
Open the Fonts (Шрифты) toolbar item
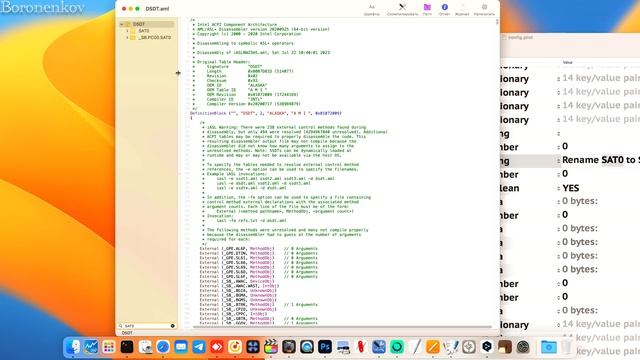coord(371,9)
